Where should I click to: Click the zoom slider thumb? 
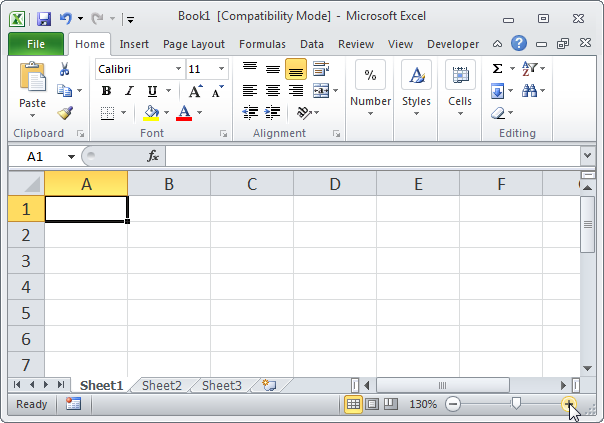[516, 404]
